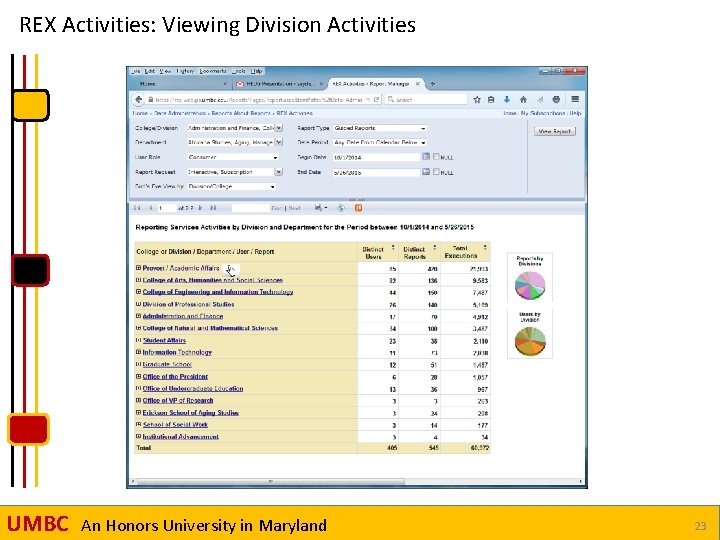
Task: Go to the browser home icon
Action: [x=523, y=99]
